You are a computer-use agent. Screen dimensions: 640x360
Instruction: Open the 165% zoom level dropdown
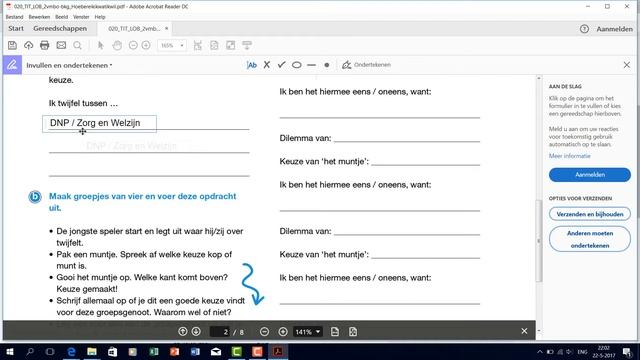click(172, 45)
